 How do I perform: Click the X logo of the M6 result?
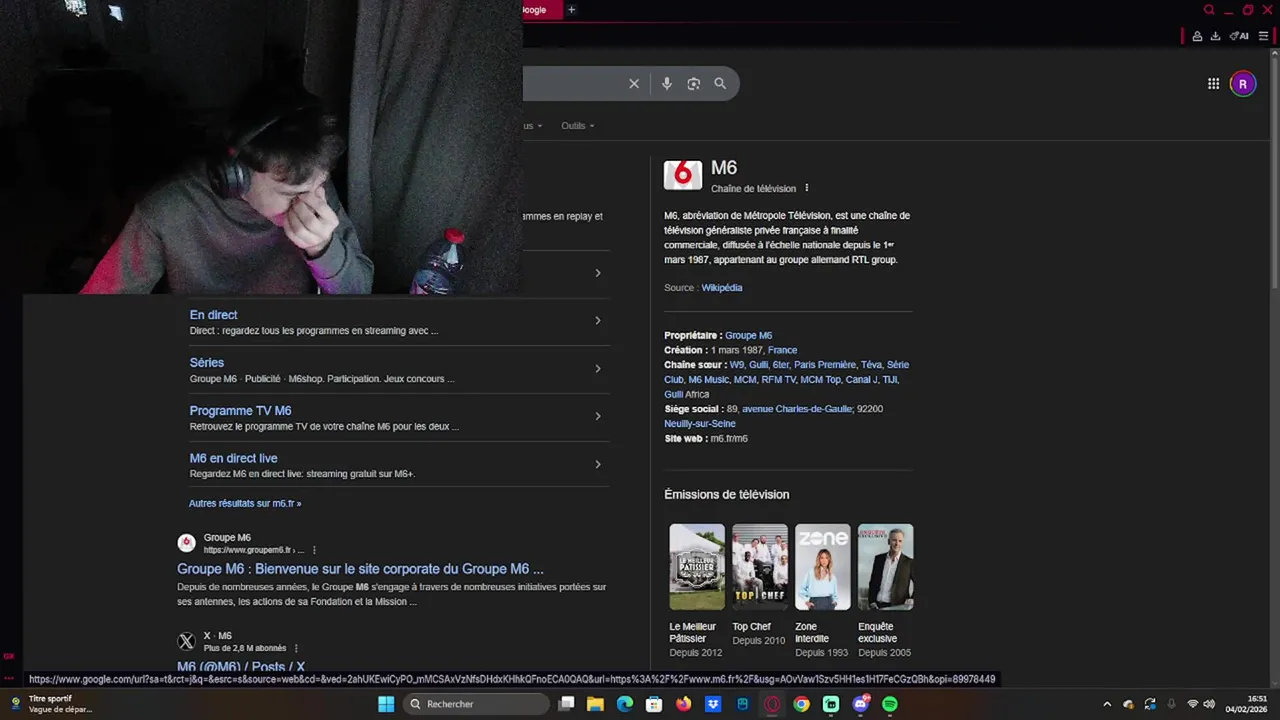pos(186,641)
